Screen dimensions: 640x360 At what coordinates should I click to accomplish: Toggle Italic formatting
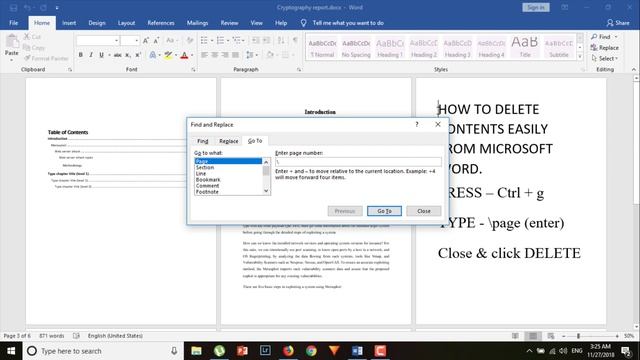[91, 55]
